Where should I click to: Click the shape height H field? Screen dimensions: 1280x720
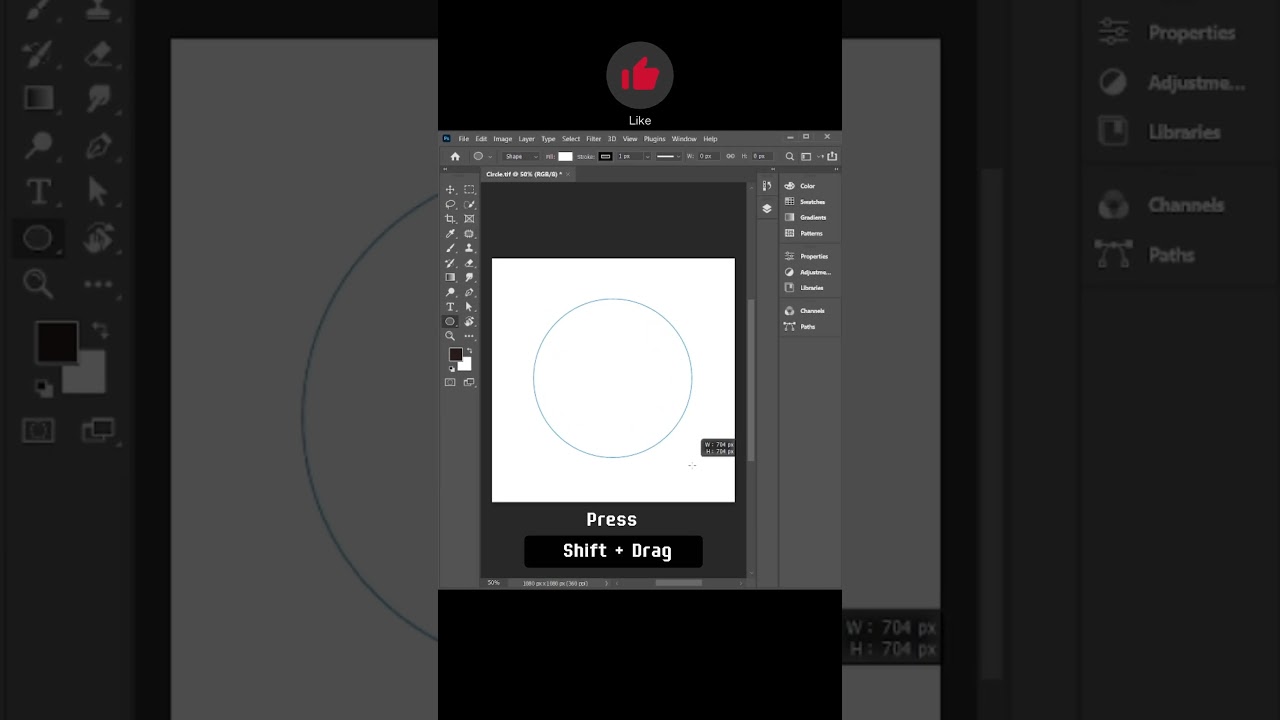click(761, 156)
